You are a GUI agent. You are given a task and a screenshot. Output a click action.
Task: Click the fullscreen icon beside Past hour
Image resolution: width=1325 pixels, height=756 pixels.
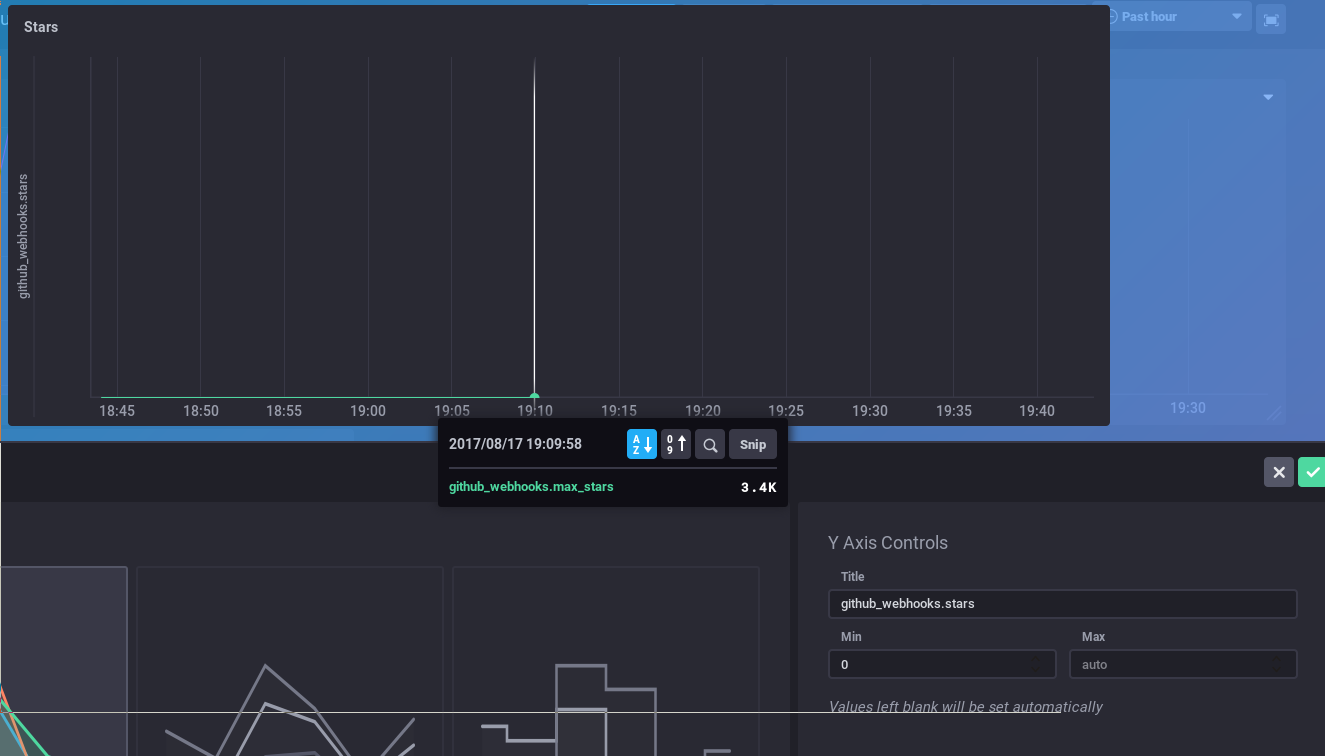point(1270,18)
